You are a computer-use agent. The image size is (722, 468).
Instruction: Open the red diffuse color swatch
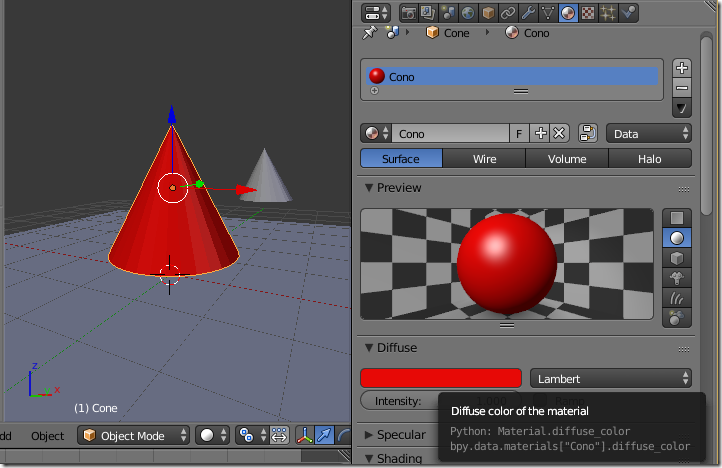coord(441,378)
